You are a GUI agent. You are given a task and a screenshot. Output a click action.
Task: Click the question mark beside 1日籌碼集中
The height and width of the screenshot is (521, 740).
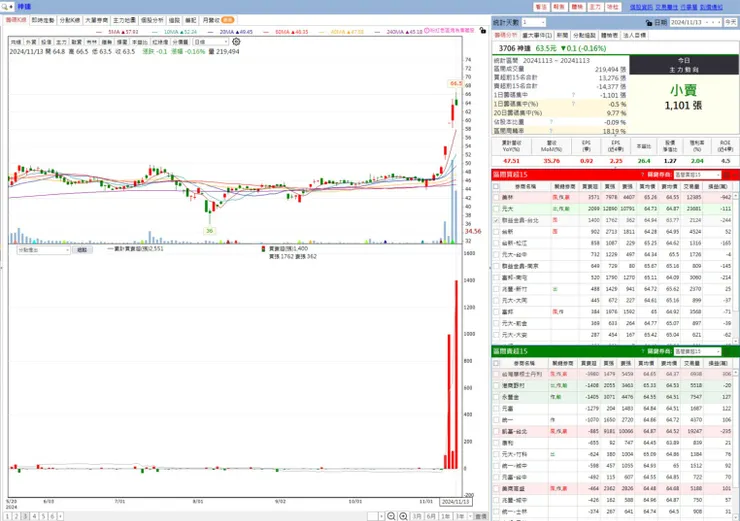tap(573, 95)
